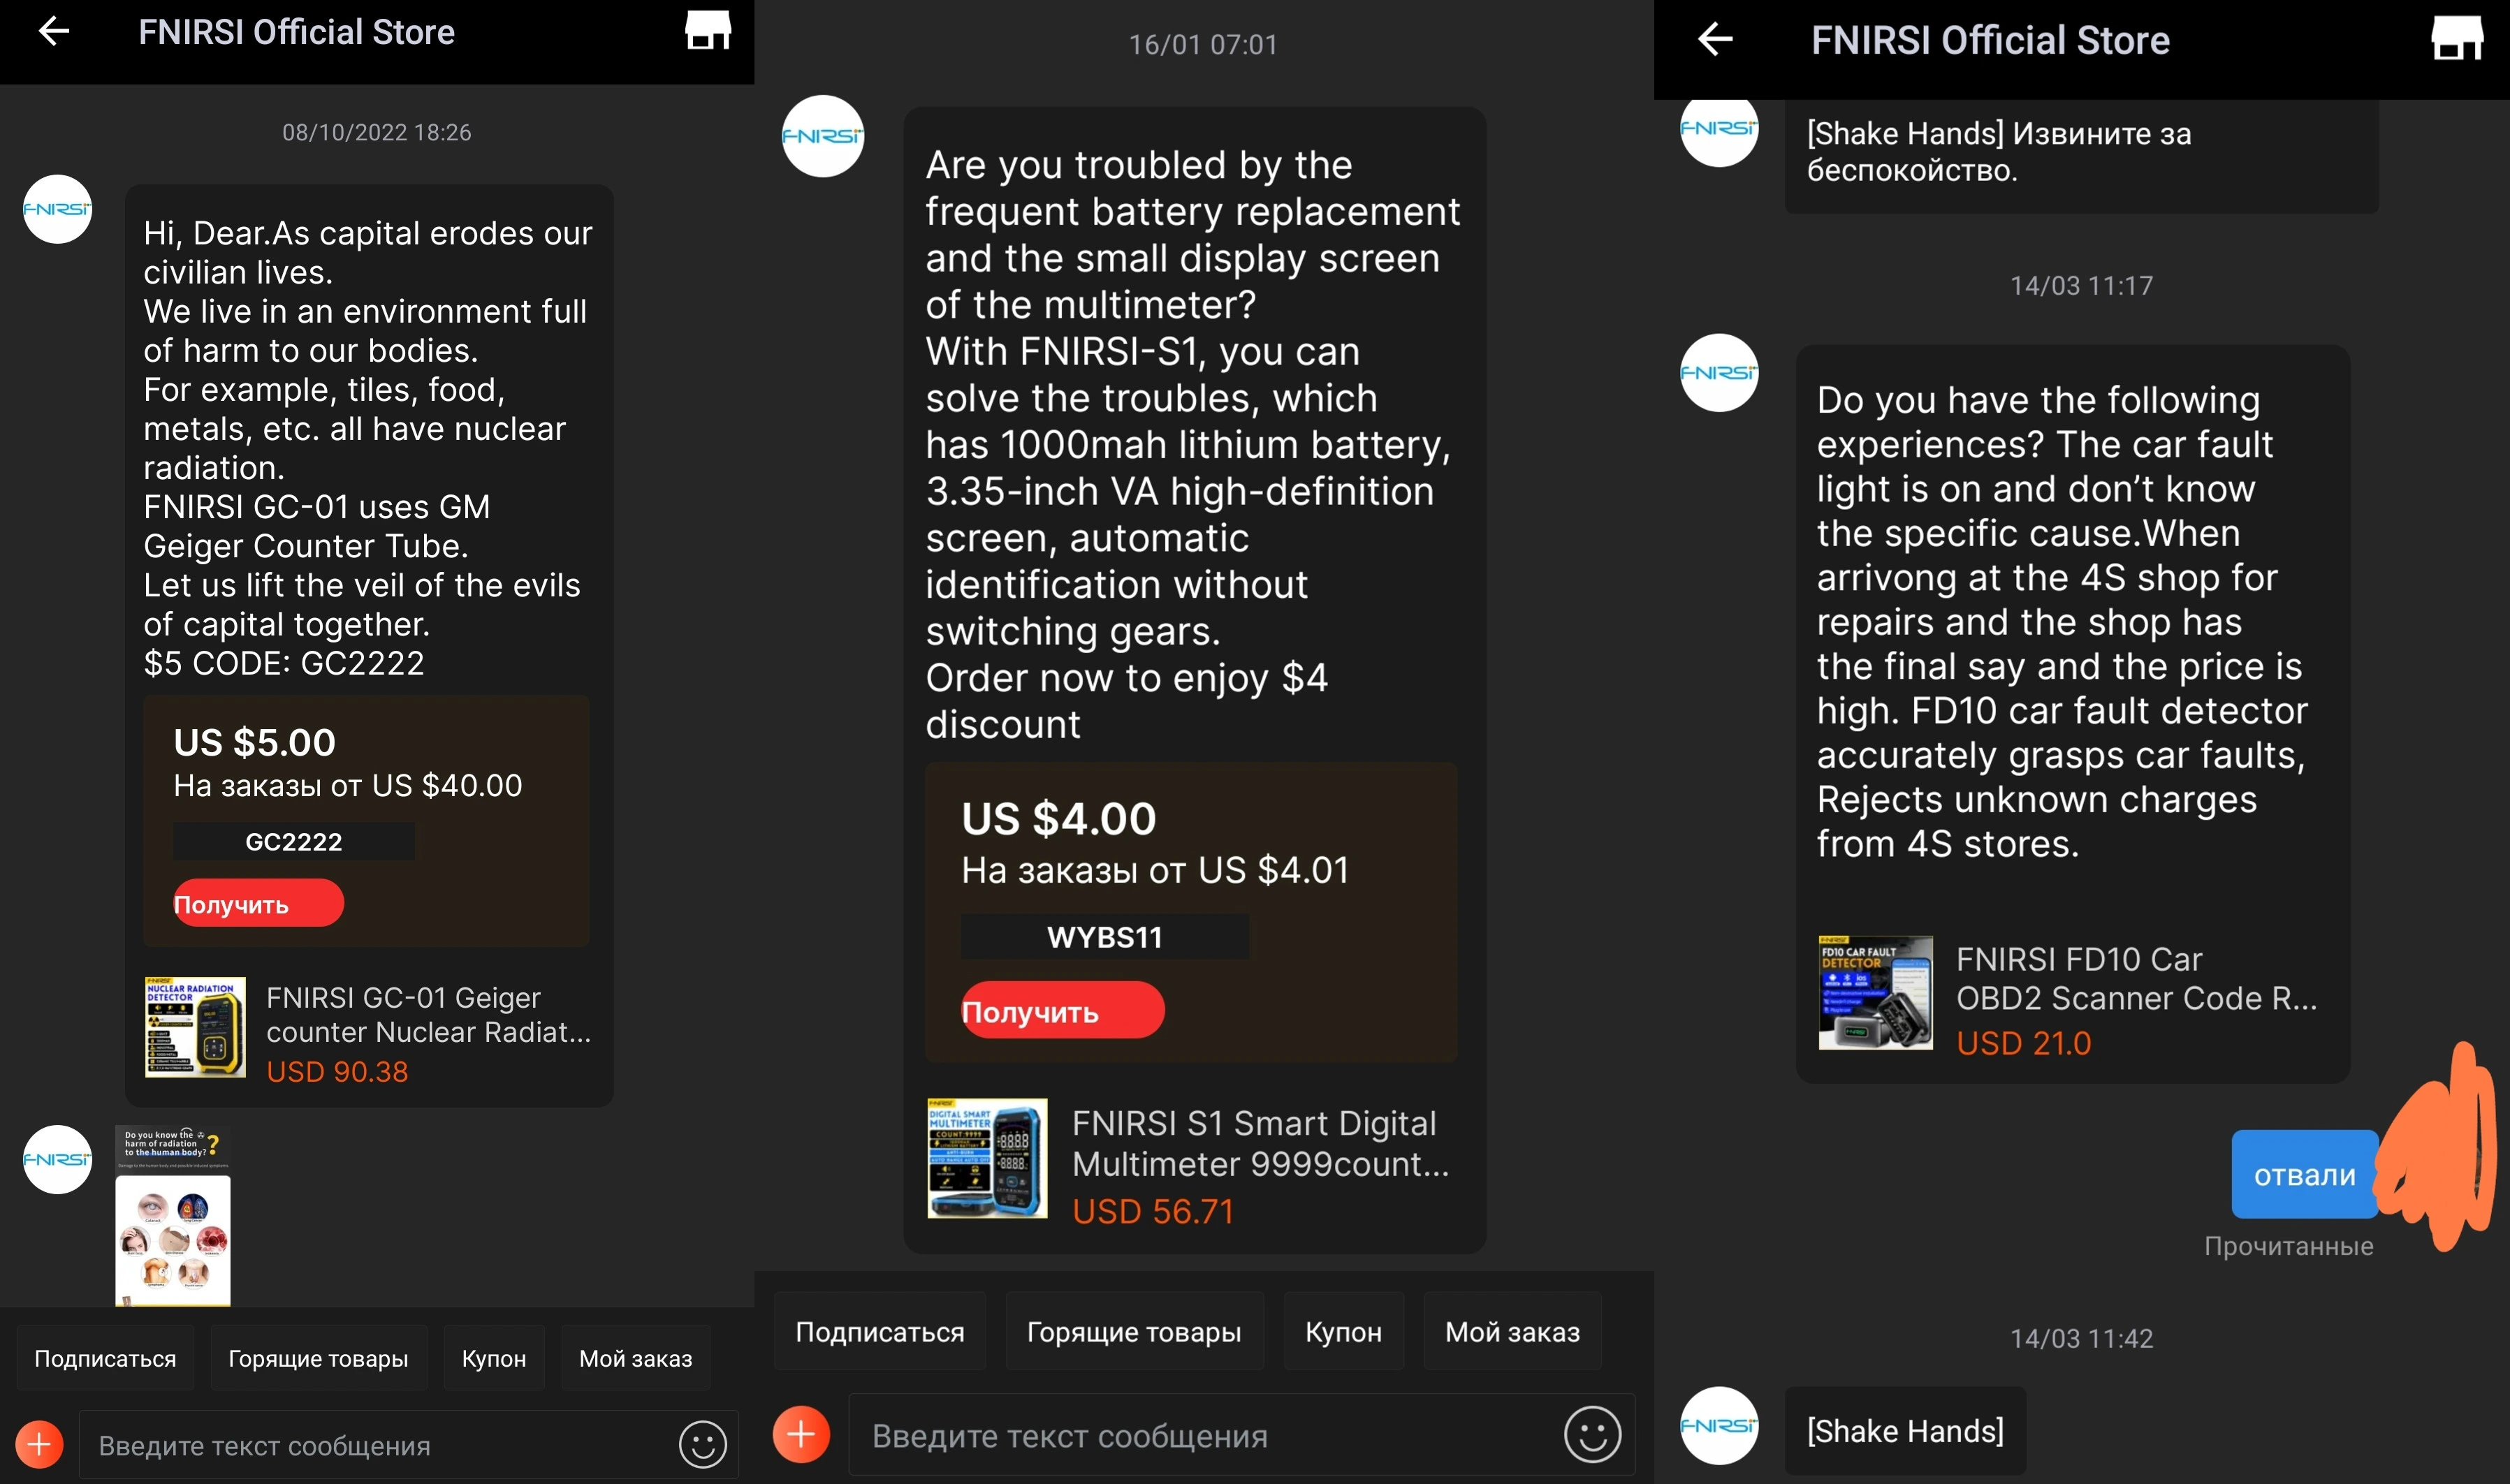Open the GC-01 Geiger counter product thumbnail
The width and height of the screenshot is (2510, 1484).
(195, 1027)
